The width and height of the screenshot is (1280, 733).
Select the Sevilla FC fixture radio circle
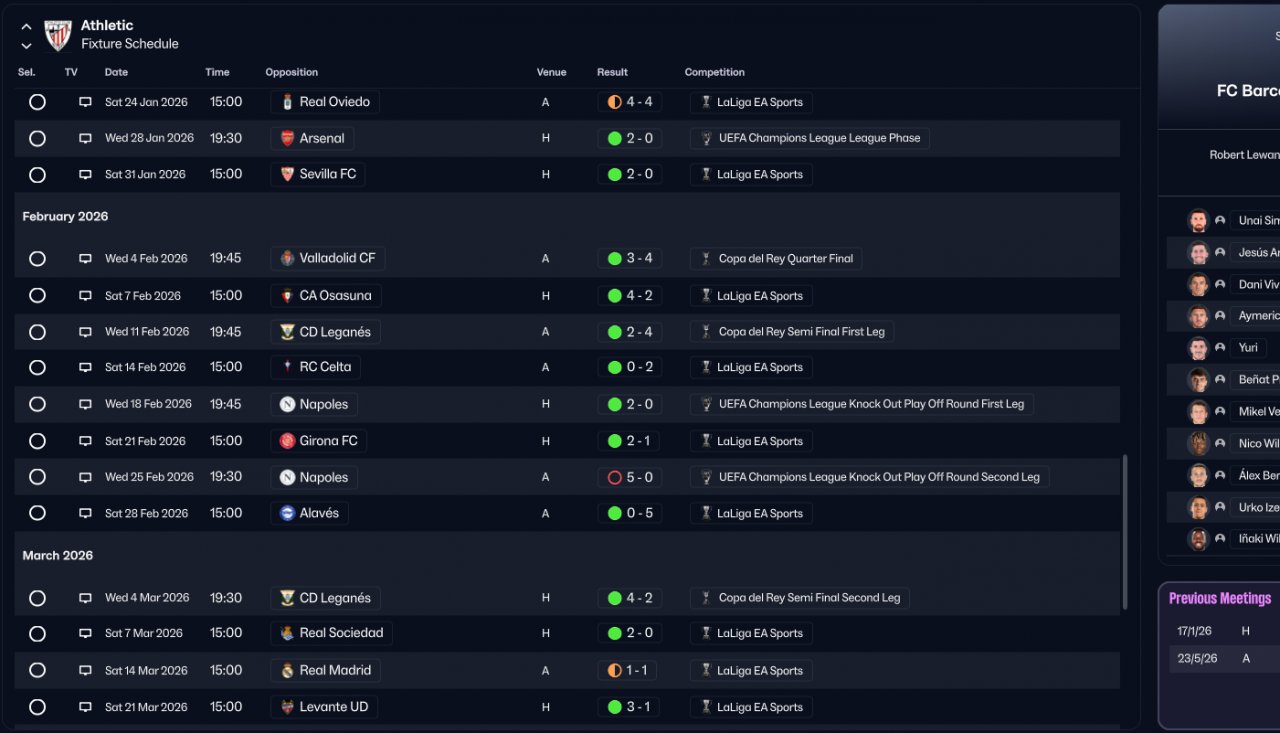37,175
